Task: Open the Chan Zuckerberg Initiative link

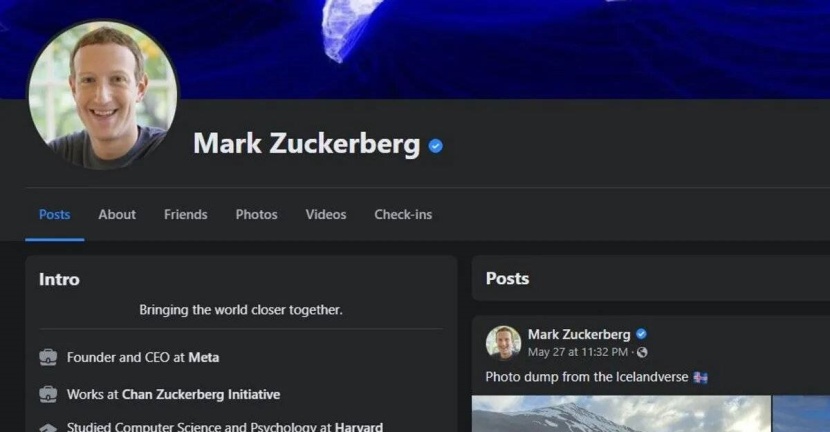Action: [x=201, y=394]
